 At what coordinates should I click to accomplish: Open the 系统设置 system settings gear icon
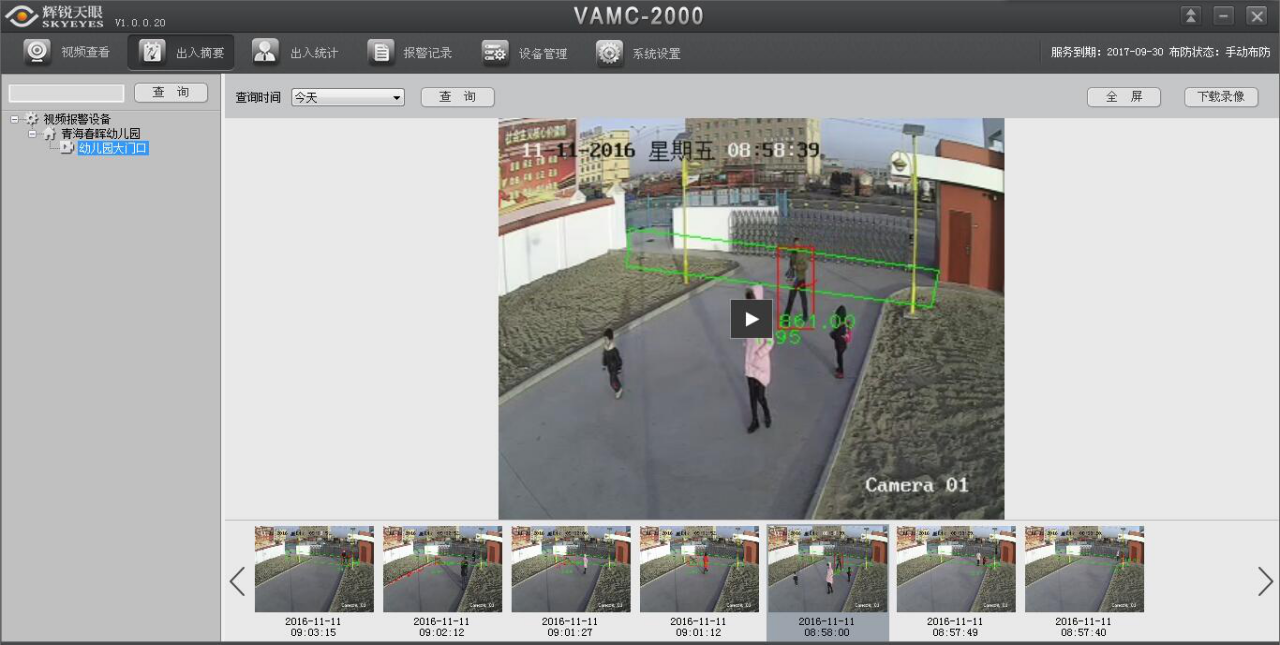pos(610,52)
